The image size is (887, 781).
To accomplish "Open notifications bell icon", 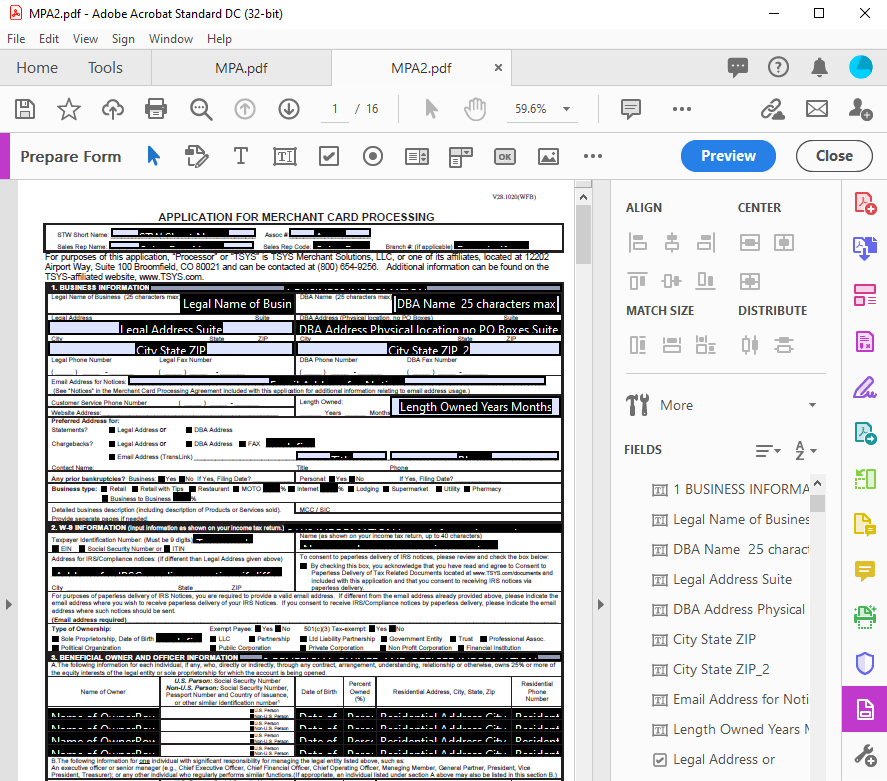I will (819, 67).
